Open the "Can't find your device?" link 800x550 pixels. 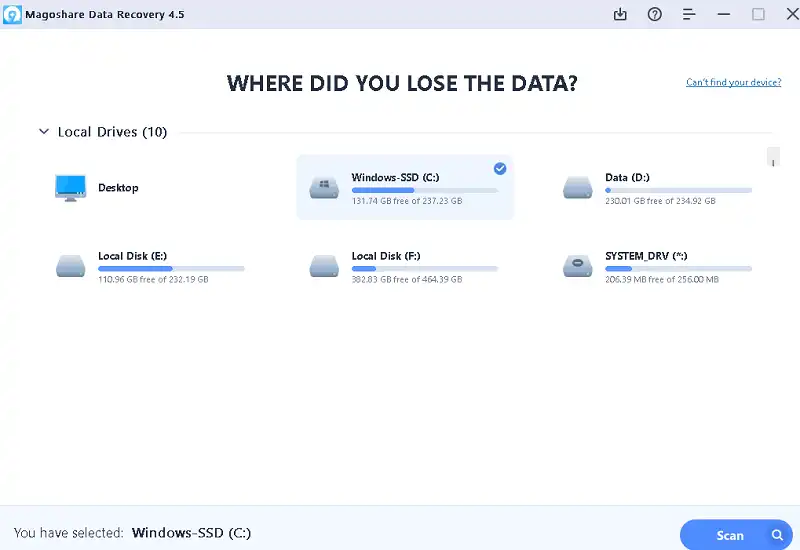coord(733,82)
